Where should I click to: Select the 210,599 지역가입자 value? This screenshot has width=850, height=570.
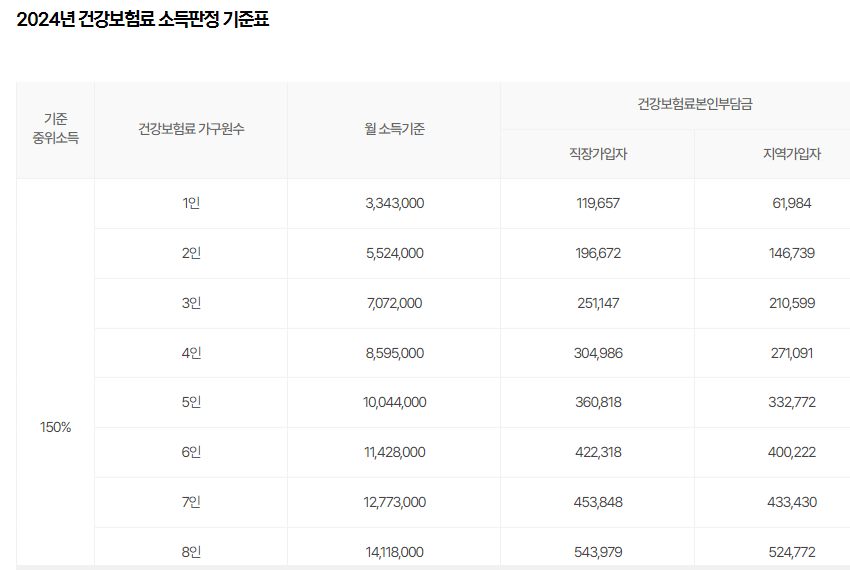pos(791,303)
